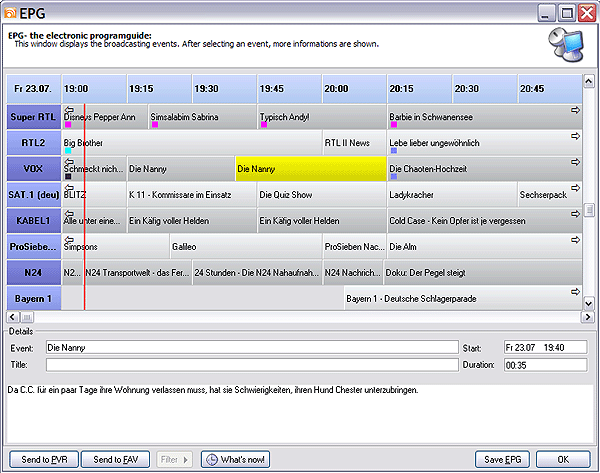Click the horizontal timeline scrollbar right arrow

(576, 317)
